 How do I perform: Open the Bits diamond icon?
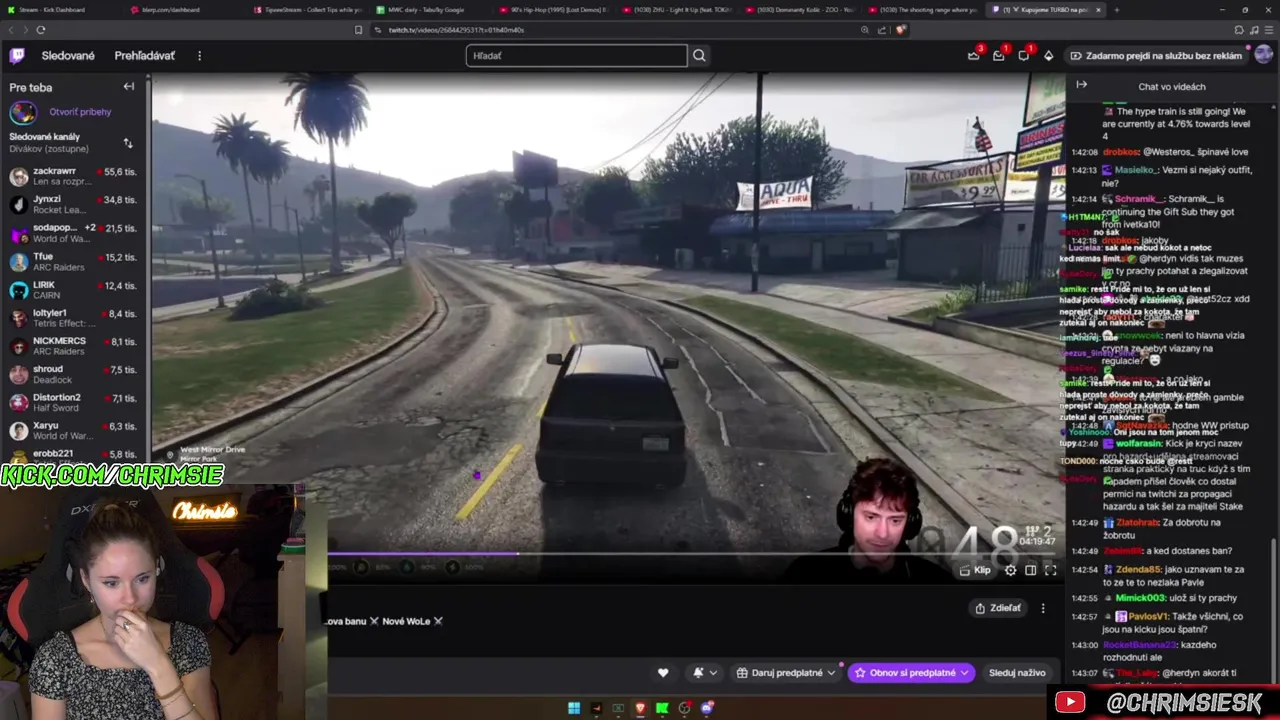tap(1048, 55)
